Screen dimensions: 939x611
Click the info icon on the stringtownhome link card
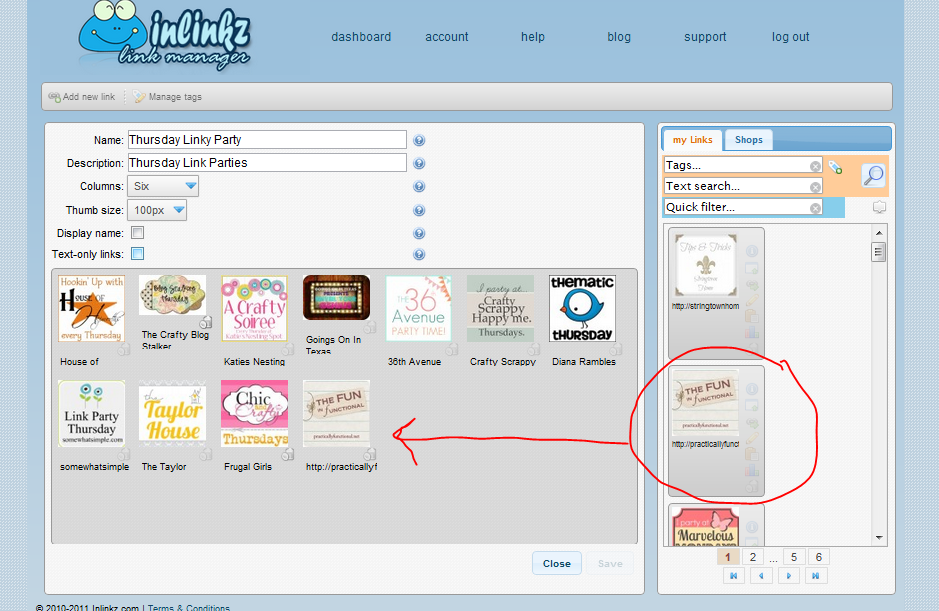pos(752,251)
